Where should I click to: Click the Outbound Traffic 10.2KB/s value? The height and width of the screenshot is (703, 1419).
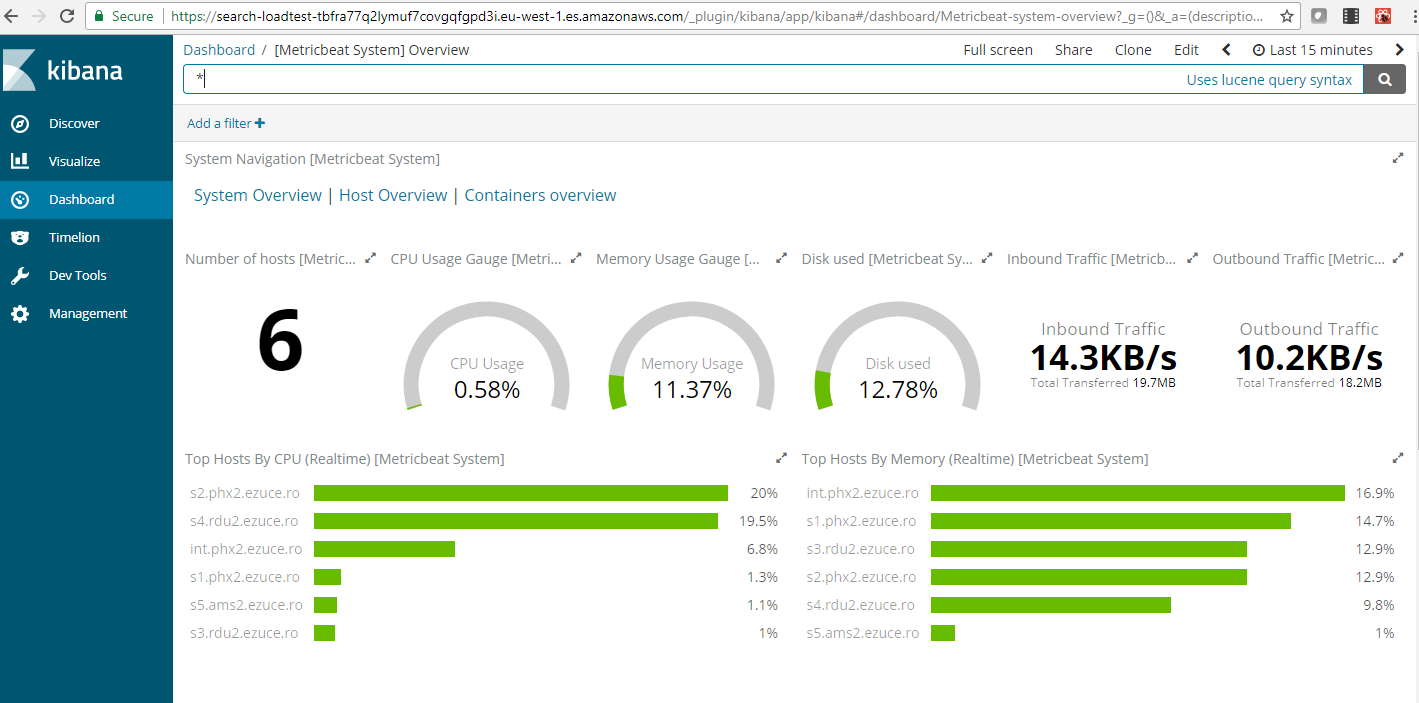pyautogui.click(x=1309, y=357)
